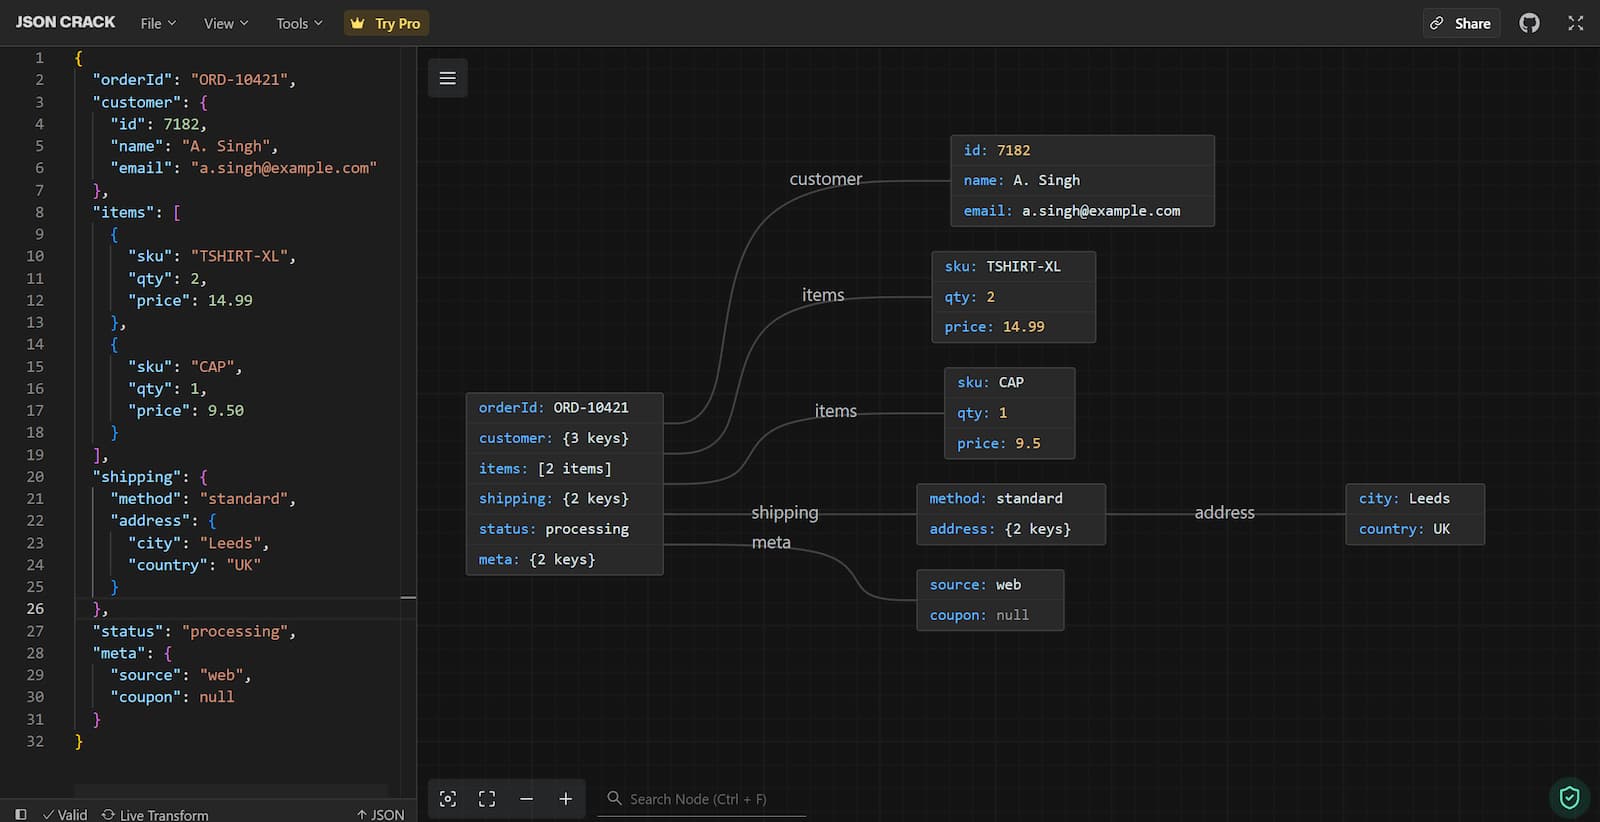This screenshot has width=1600, height=822.
Task: Toggle Live Transform in status bar
Action: (x=155, y=814)
